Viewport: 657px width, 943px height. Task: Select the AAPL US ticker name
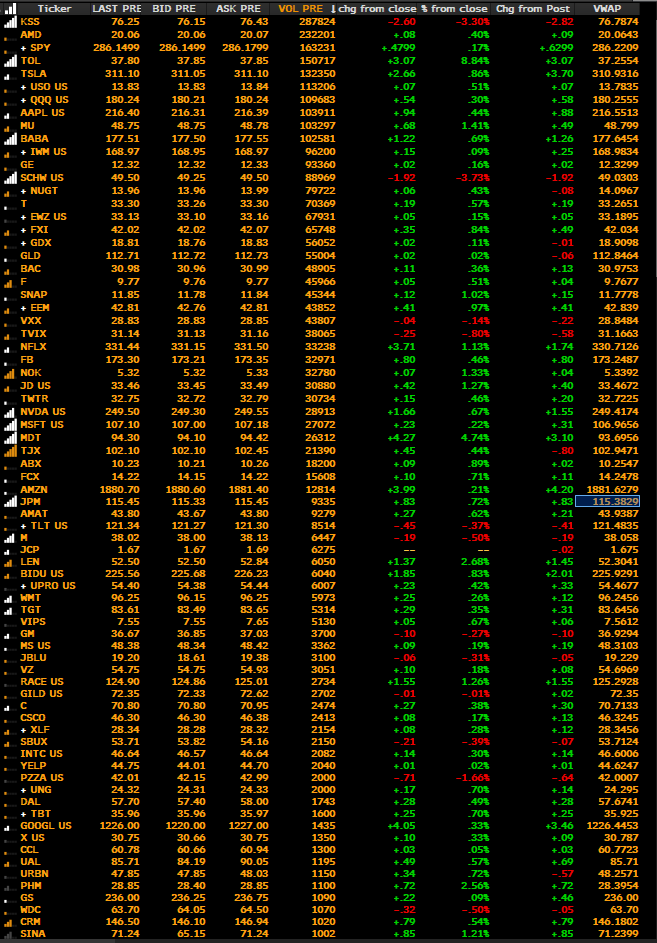point(42,112)
